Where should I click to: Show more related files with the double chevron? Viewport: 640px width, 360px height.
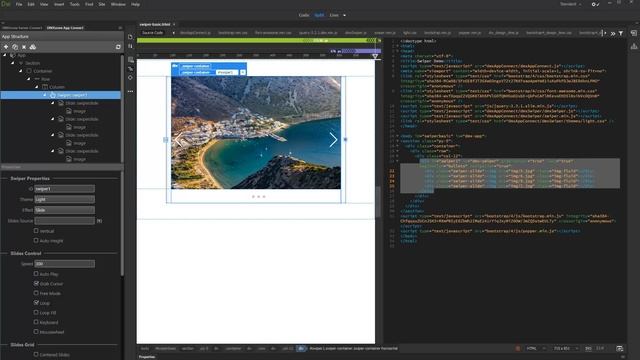(613, 33)
